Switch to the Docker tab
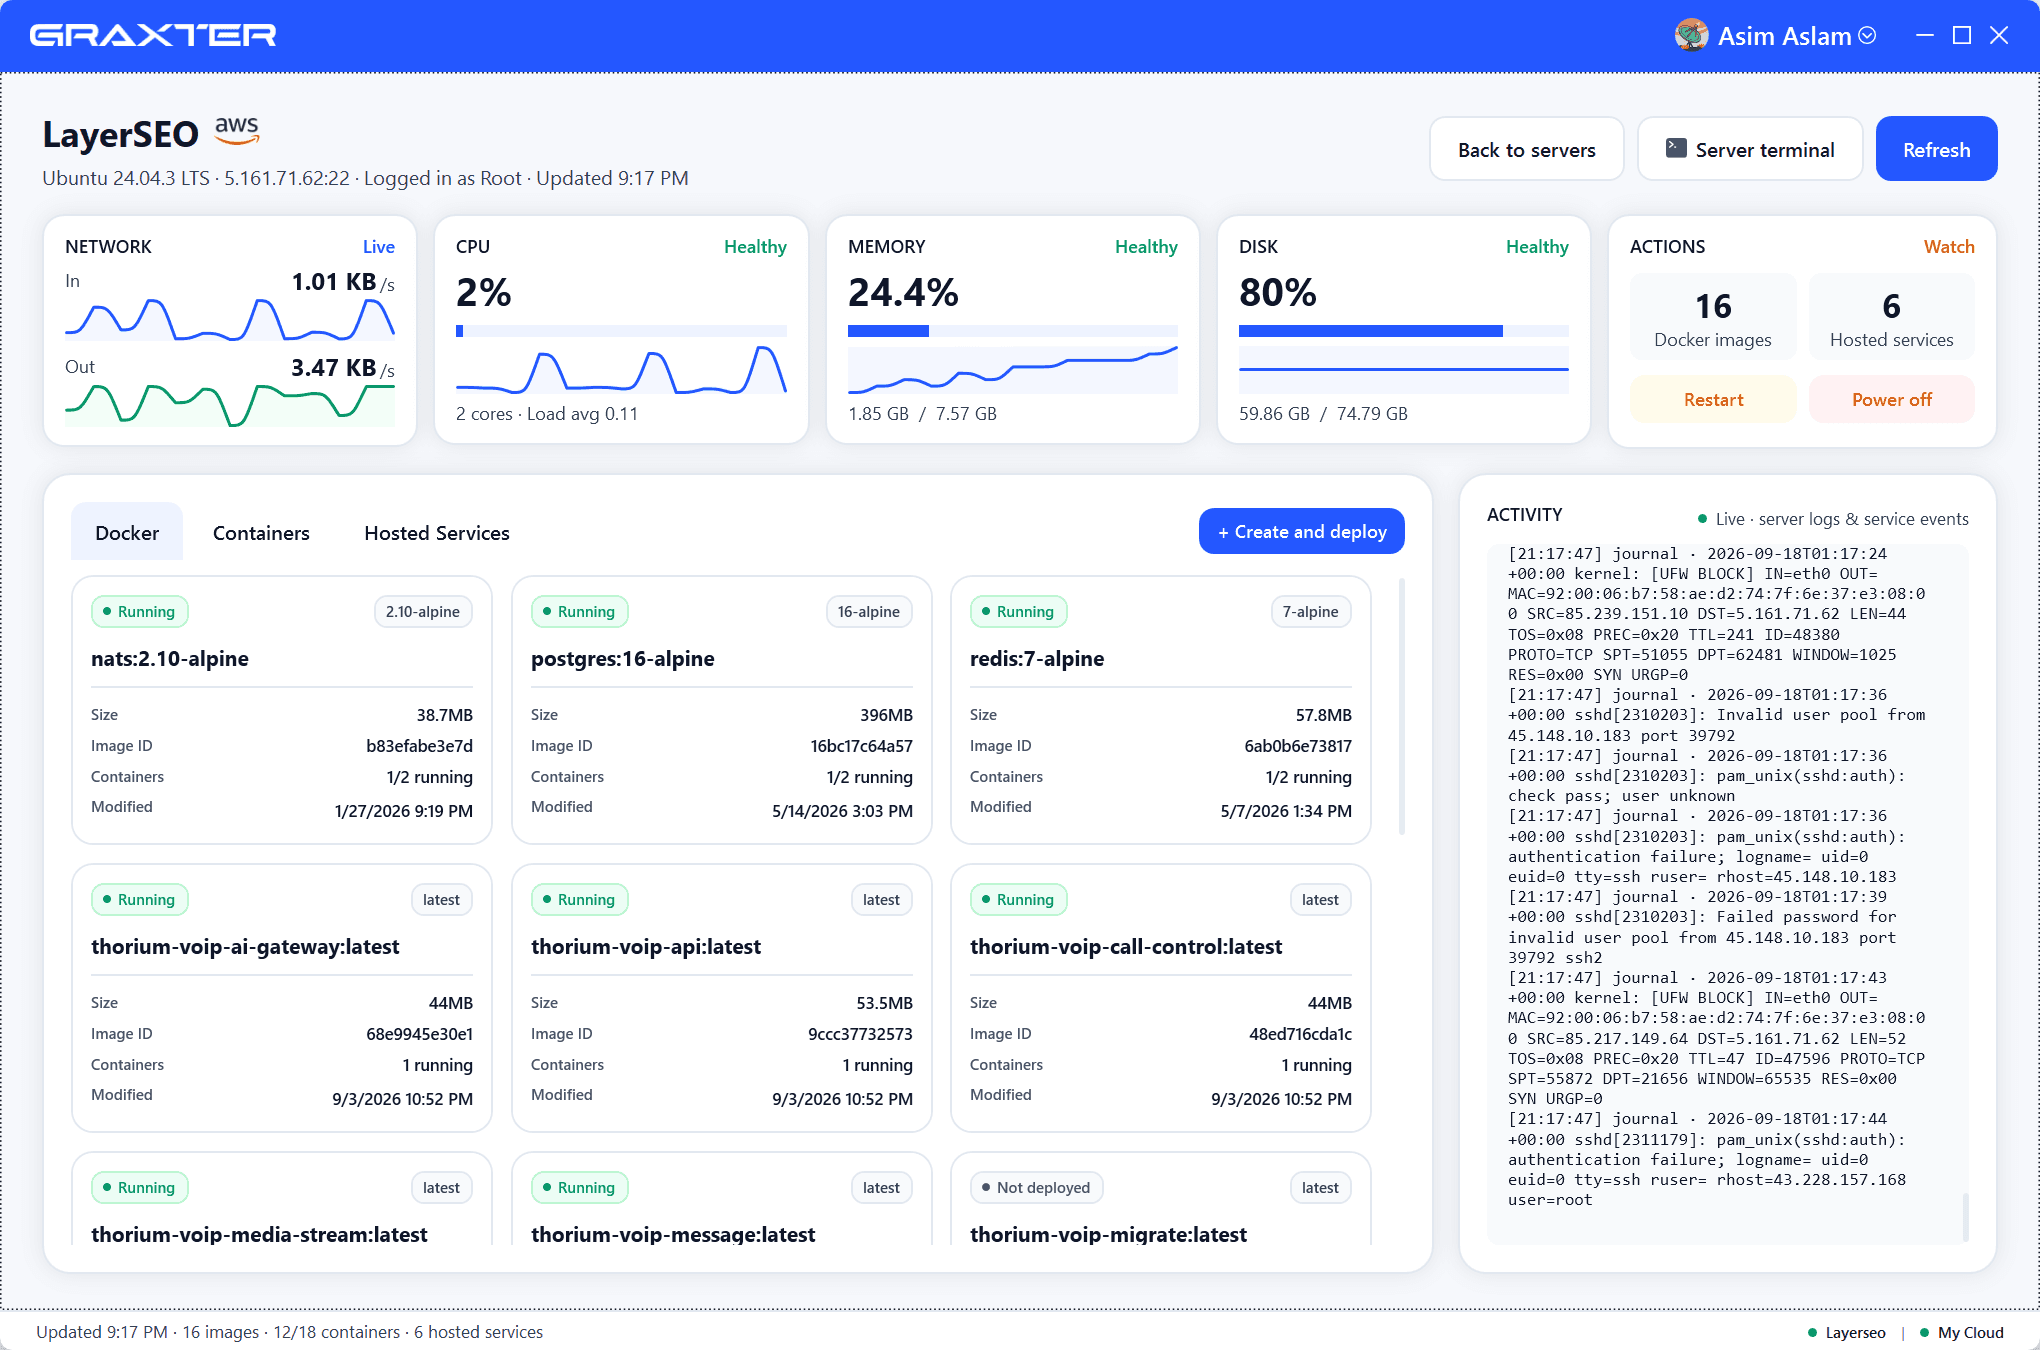This screenshot has width=2040, height=1350. (127, 532)
